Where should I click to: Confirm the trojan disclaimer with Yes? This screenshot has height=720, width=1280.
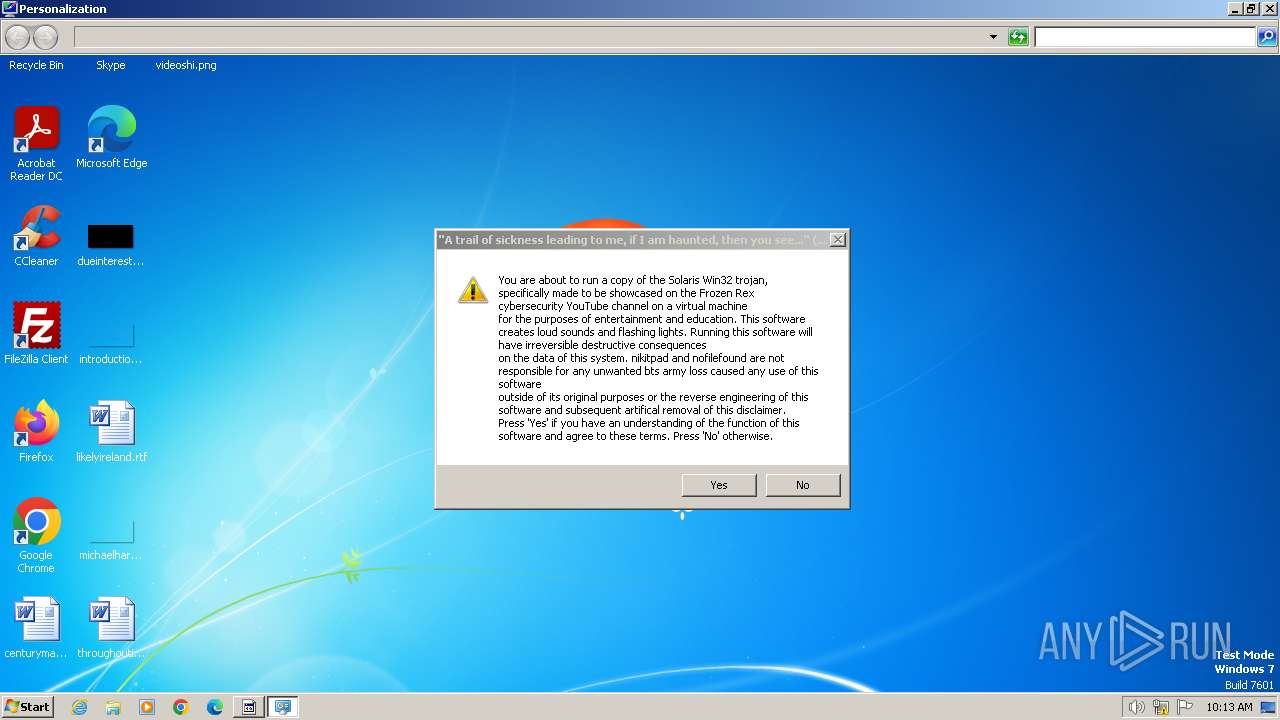point(719,485)
